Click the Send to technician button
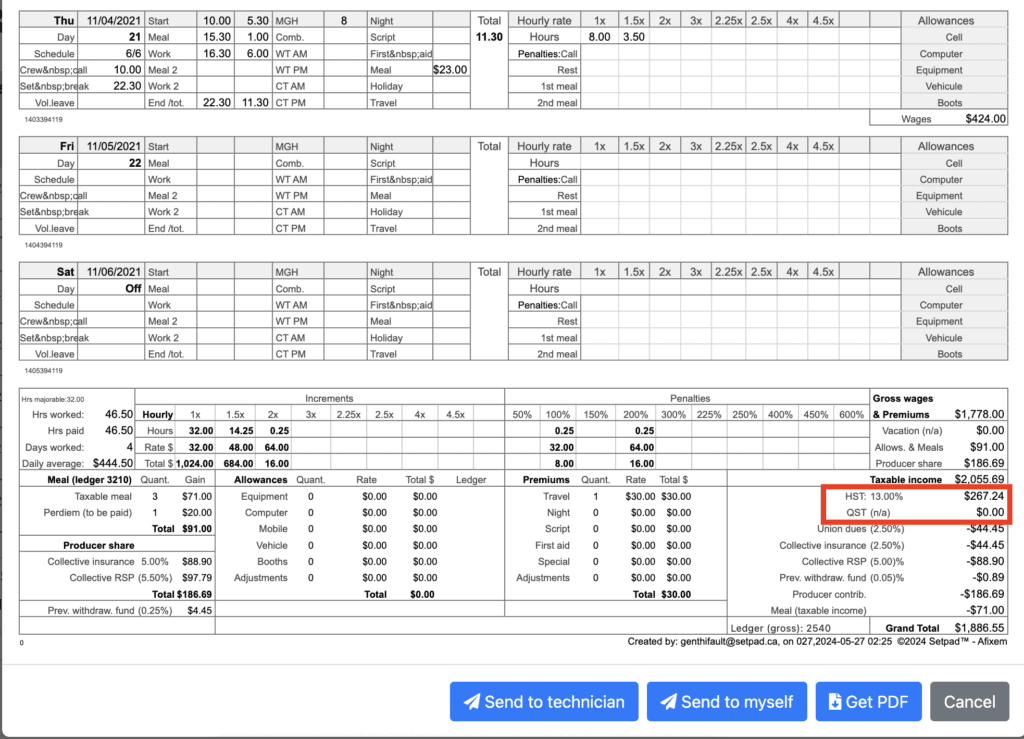The height and width of the screenshot is (739, 1024). (x=543, y=702)
